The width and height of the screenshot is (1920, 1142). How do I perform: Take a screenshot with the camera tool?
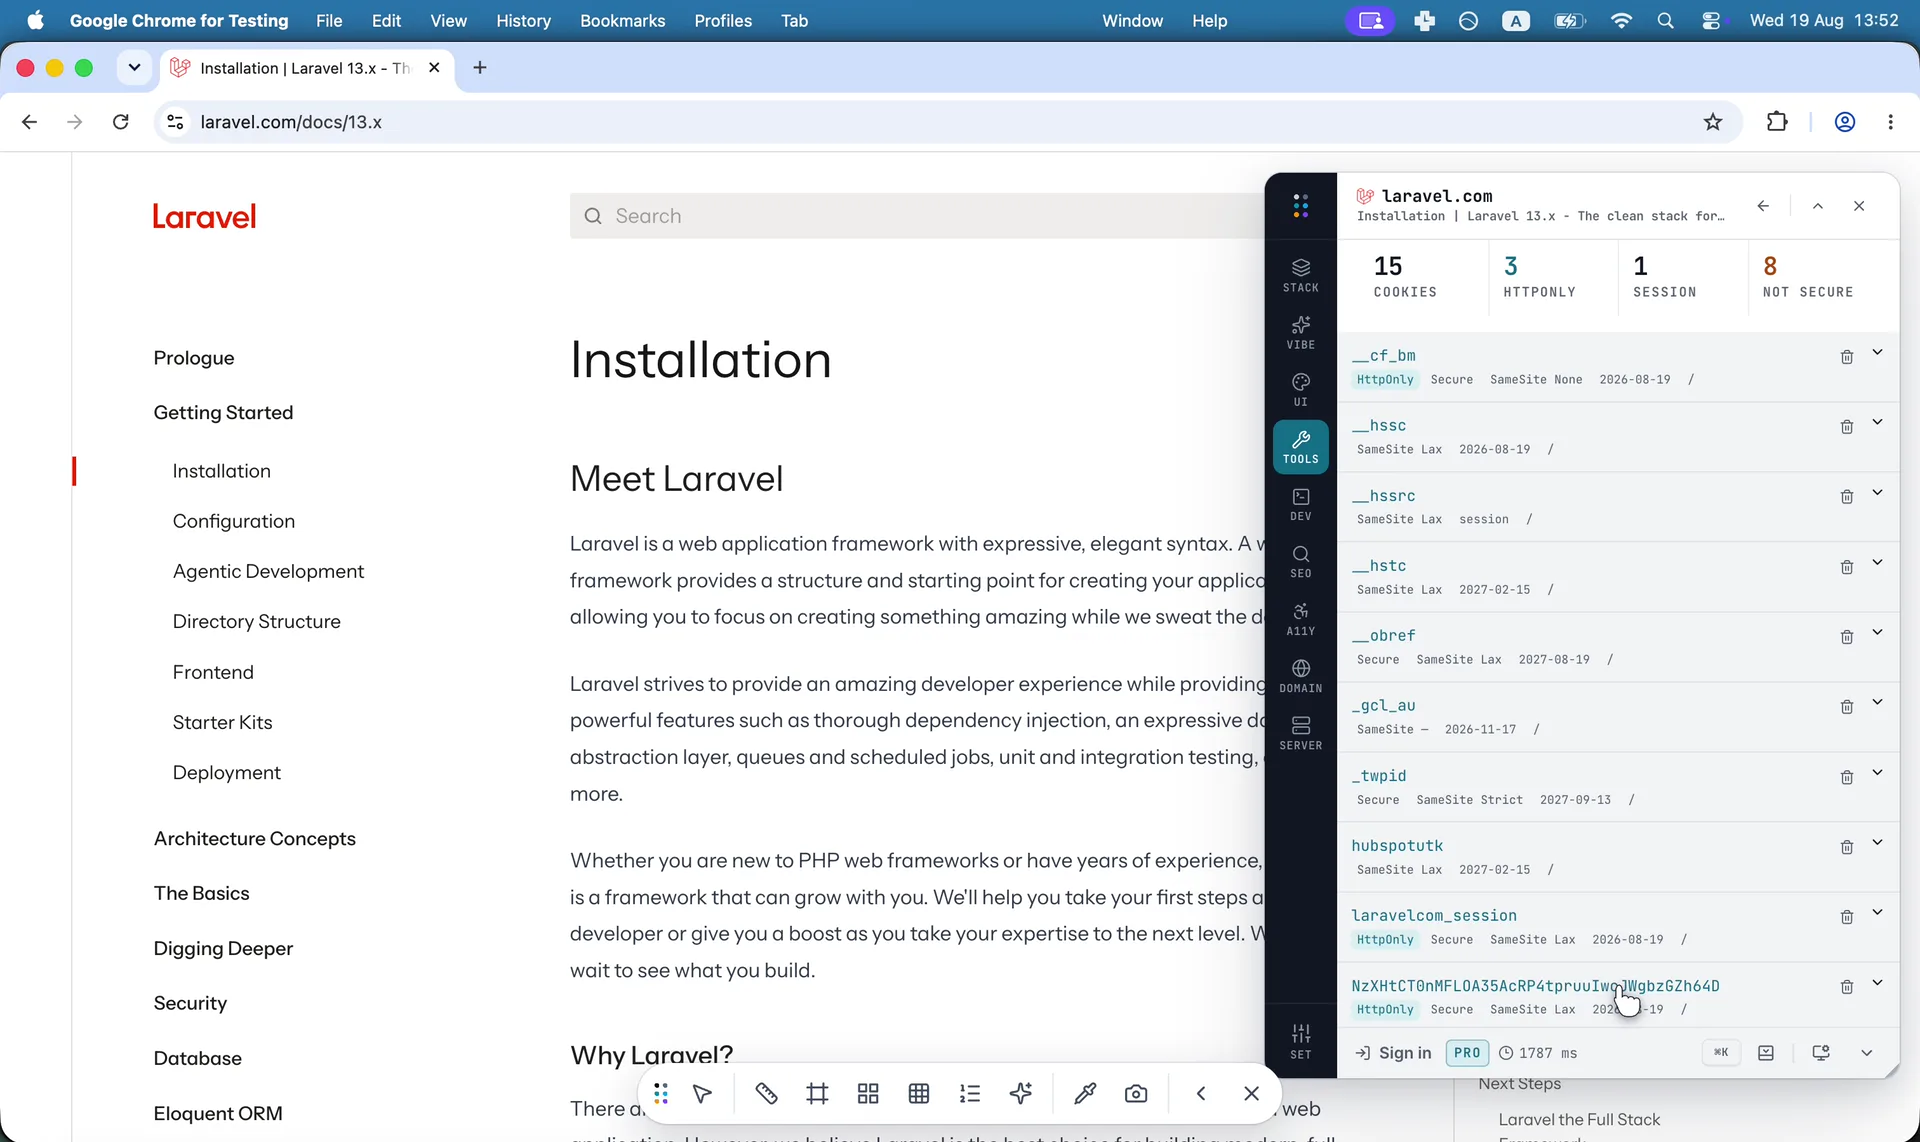1136,1094
